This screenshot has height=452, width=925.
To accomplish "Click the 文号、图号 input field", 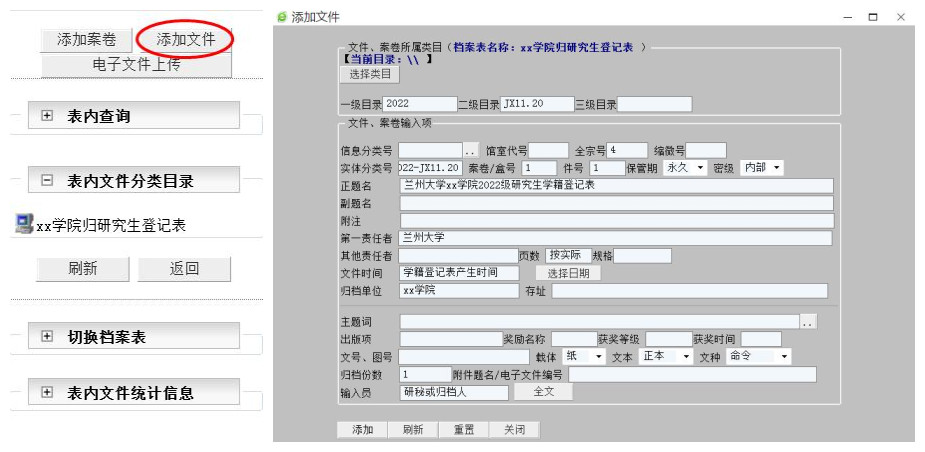I will coord(465,357).
